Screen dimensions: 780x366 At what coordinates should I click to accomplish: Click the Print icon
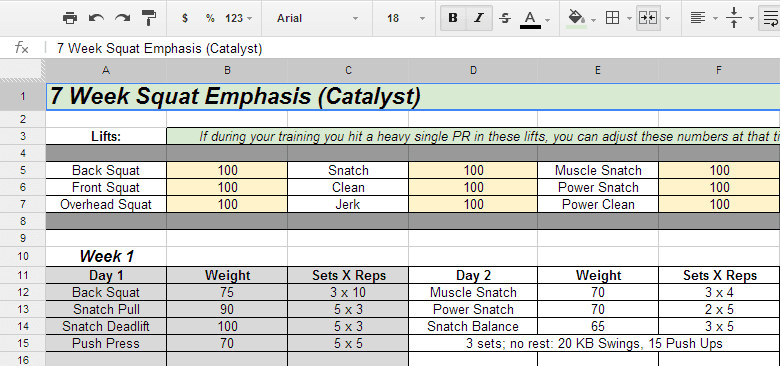70,18
